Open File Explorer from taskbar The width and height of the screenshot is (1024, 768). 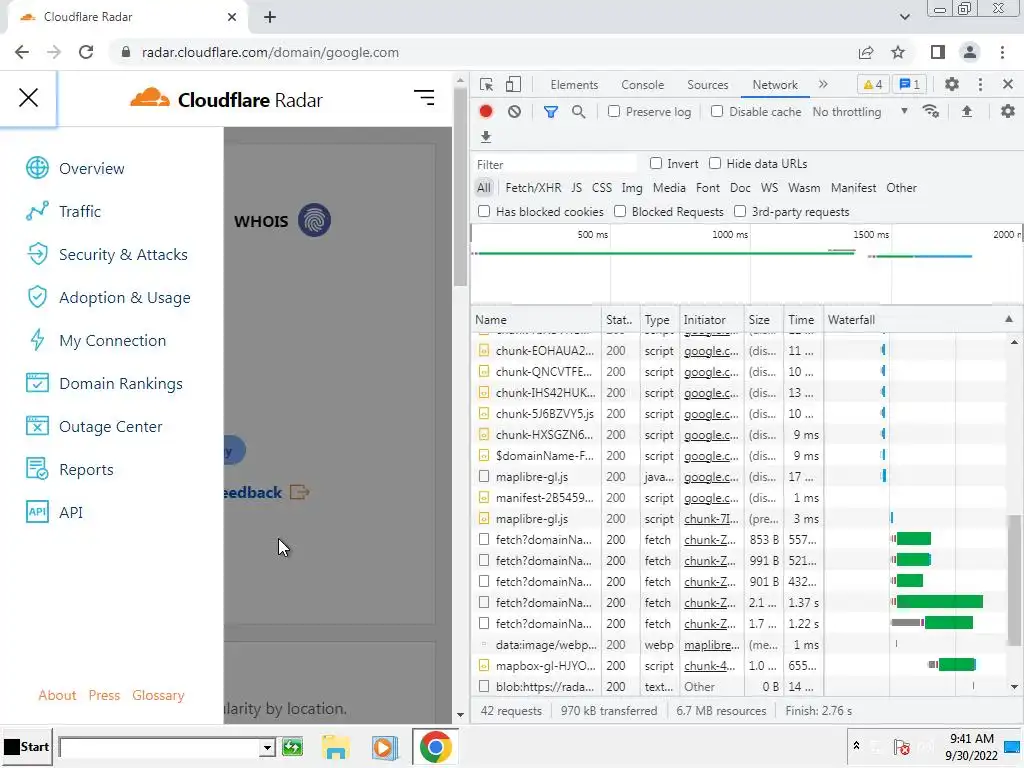(x=336, y=747)
